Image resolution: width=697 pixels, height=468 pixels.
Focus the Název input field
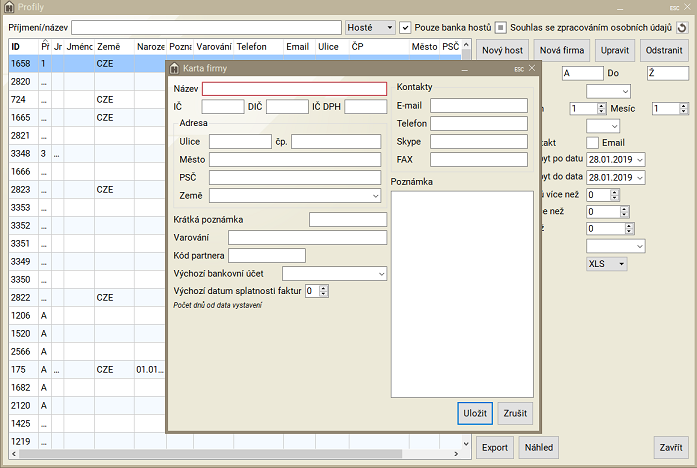pyautogui.click(x=293, y=88)
